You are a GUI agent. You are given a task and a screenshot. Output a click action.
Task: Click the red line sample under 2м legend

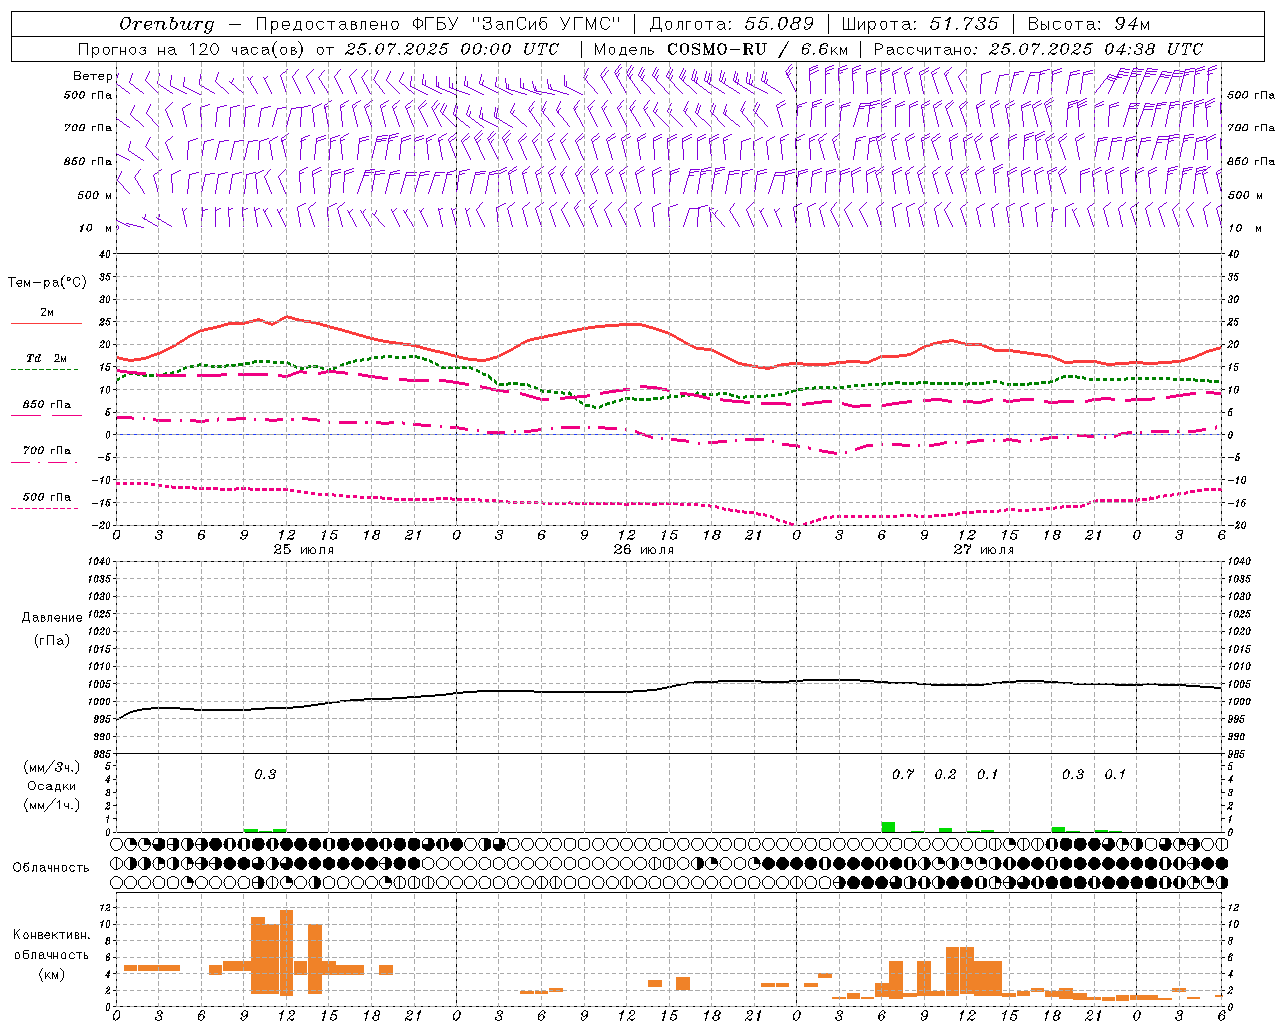46,324
